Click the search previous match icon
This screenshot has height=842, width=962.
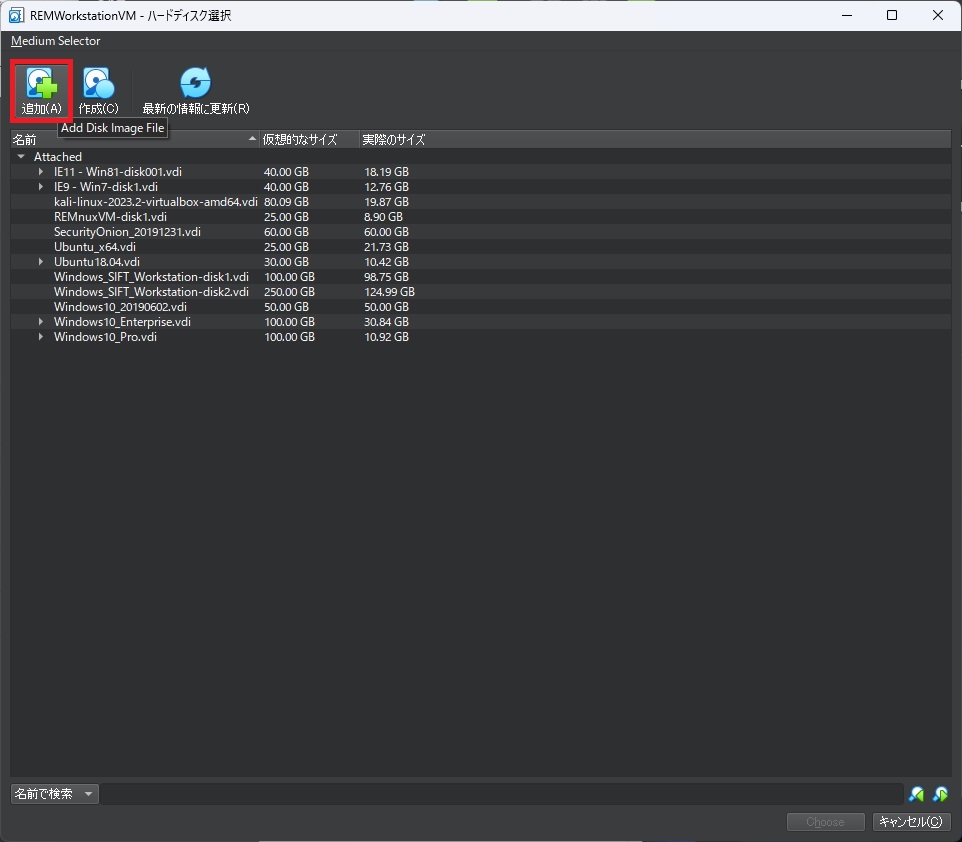click(916, 794)
